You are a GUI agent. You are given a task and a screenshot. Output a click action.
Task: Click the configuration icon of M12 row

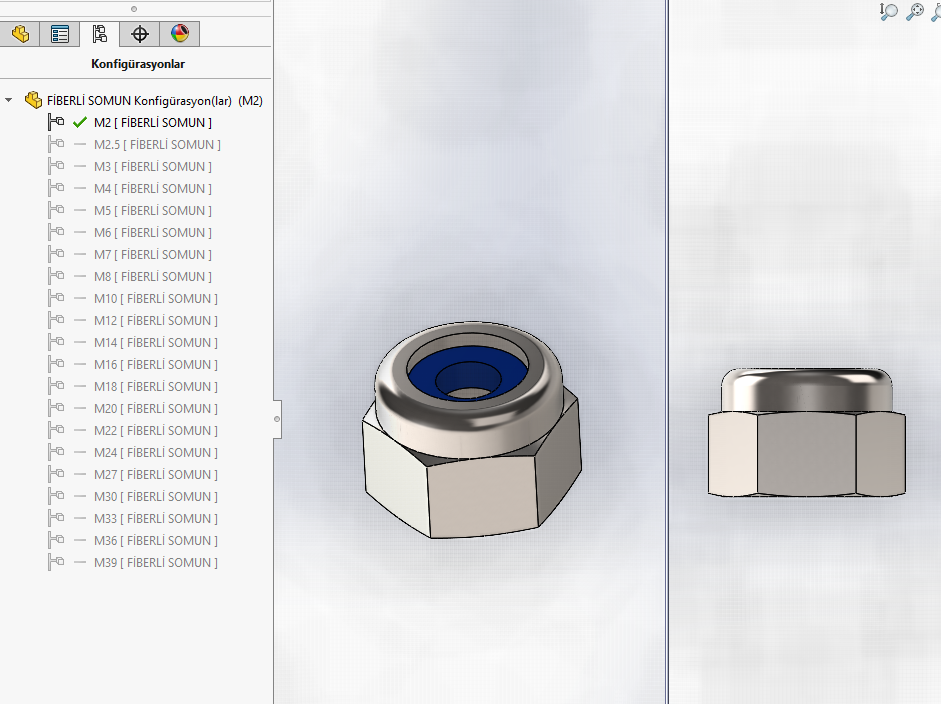point(56,320)
